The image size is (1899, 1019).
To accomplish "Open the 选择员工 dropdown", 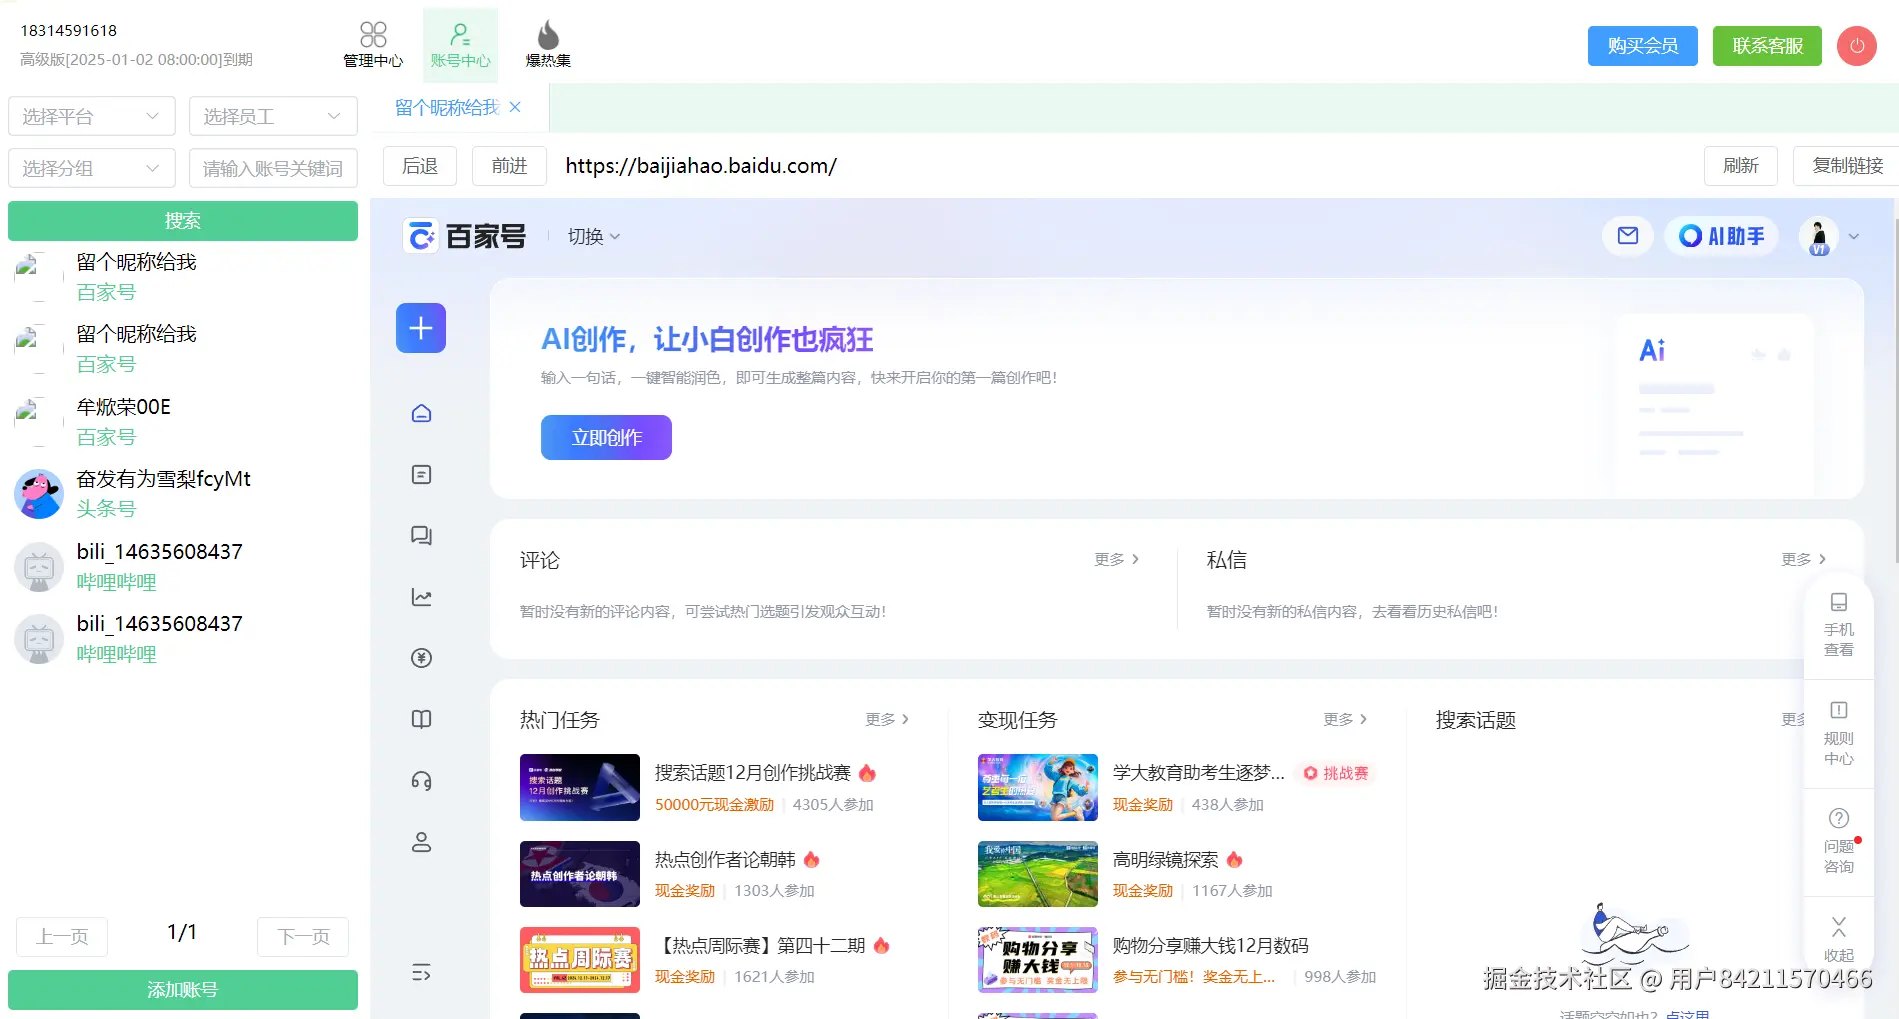I will [x=273, y=116].
